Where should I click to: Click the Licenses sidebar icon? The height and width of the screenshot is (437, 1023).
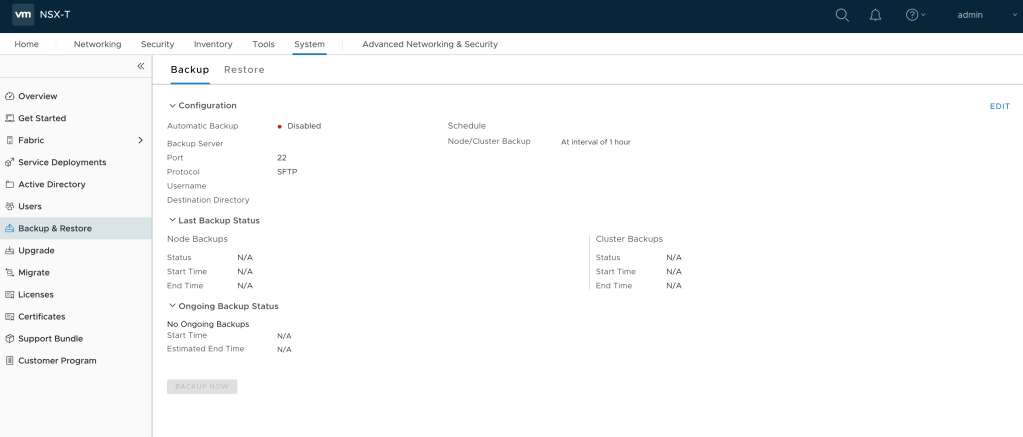[10, 294]
